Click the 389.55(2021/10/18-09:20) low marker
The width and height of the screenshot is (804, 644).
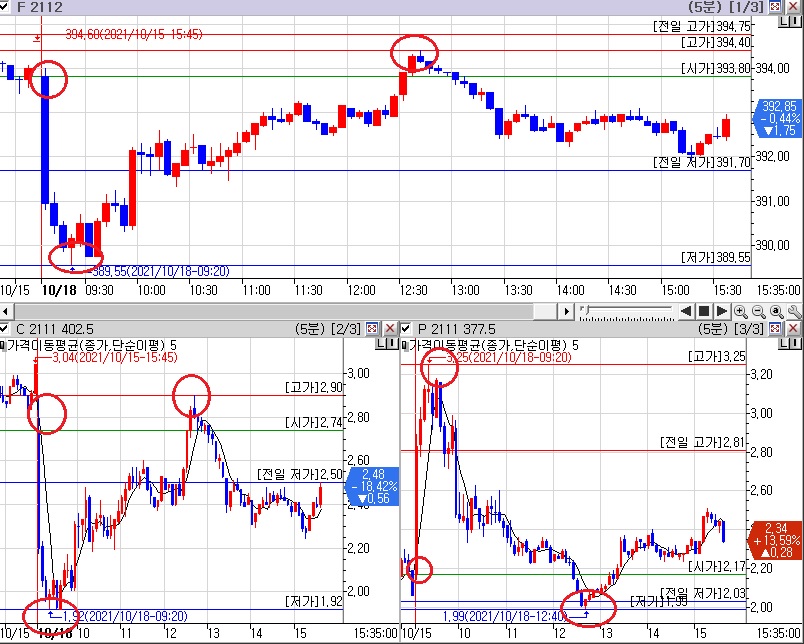click(161, 271)
